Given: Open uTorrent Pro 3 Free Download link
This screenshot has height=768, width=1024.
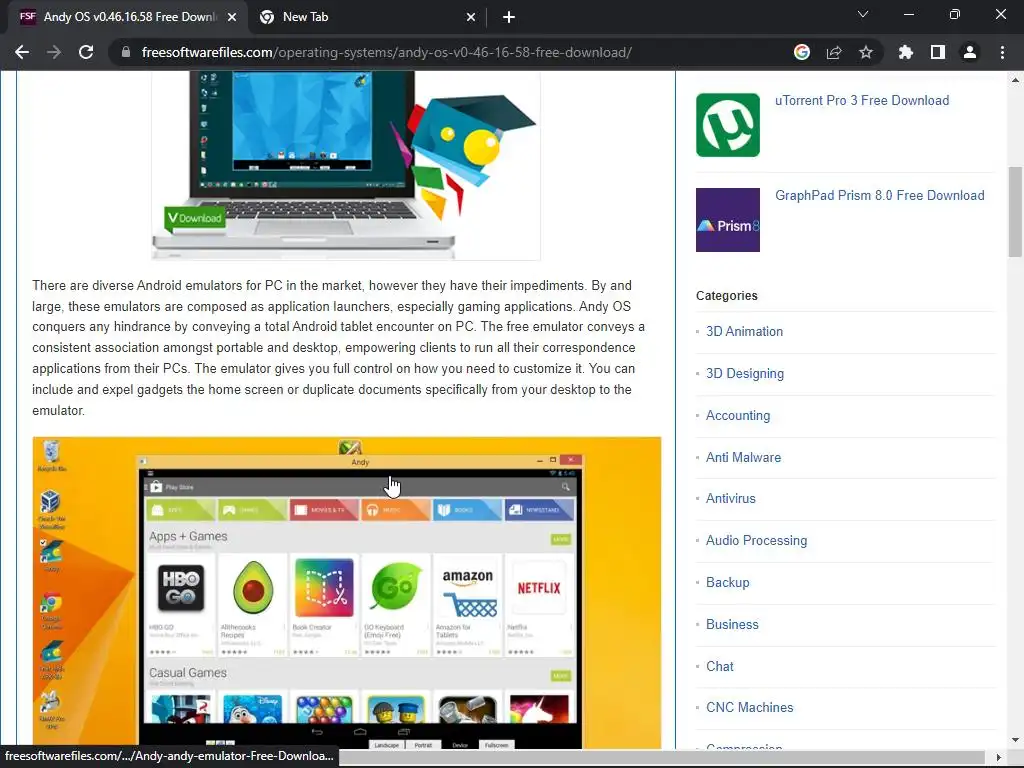Looking at the screenshot, I should (x=862, y=101).
